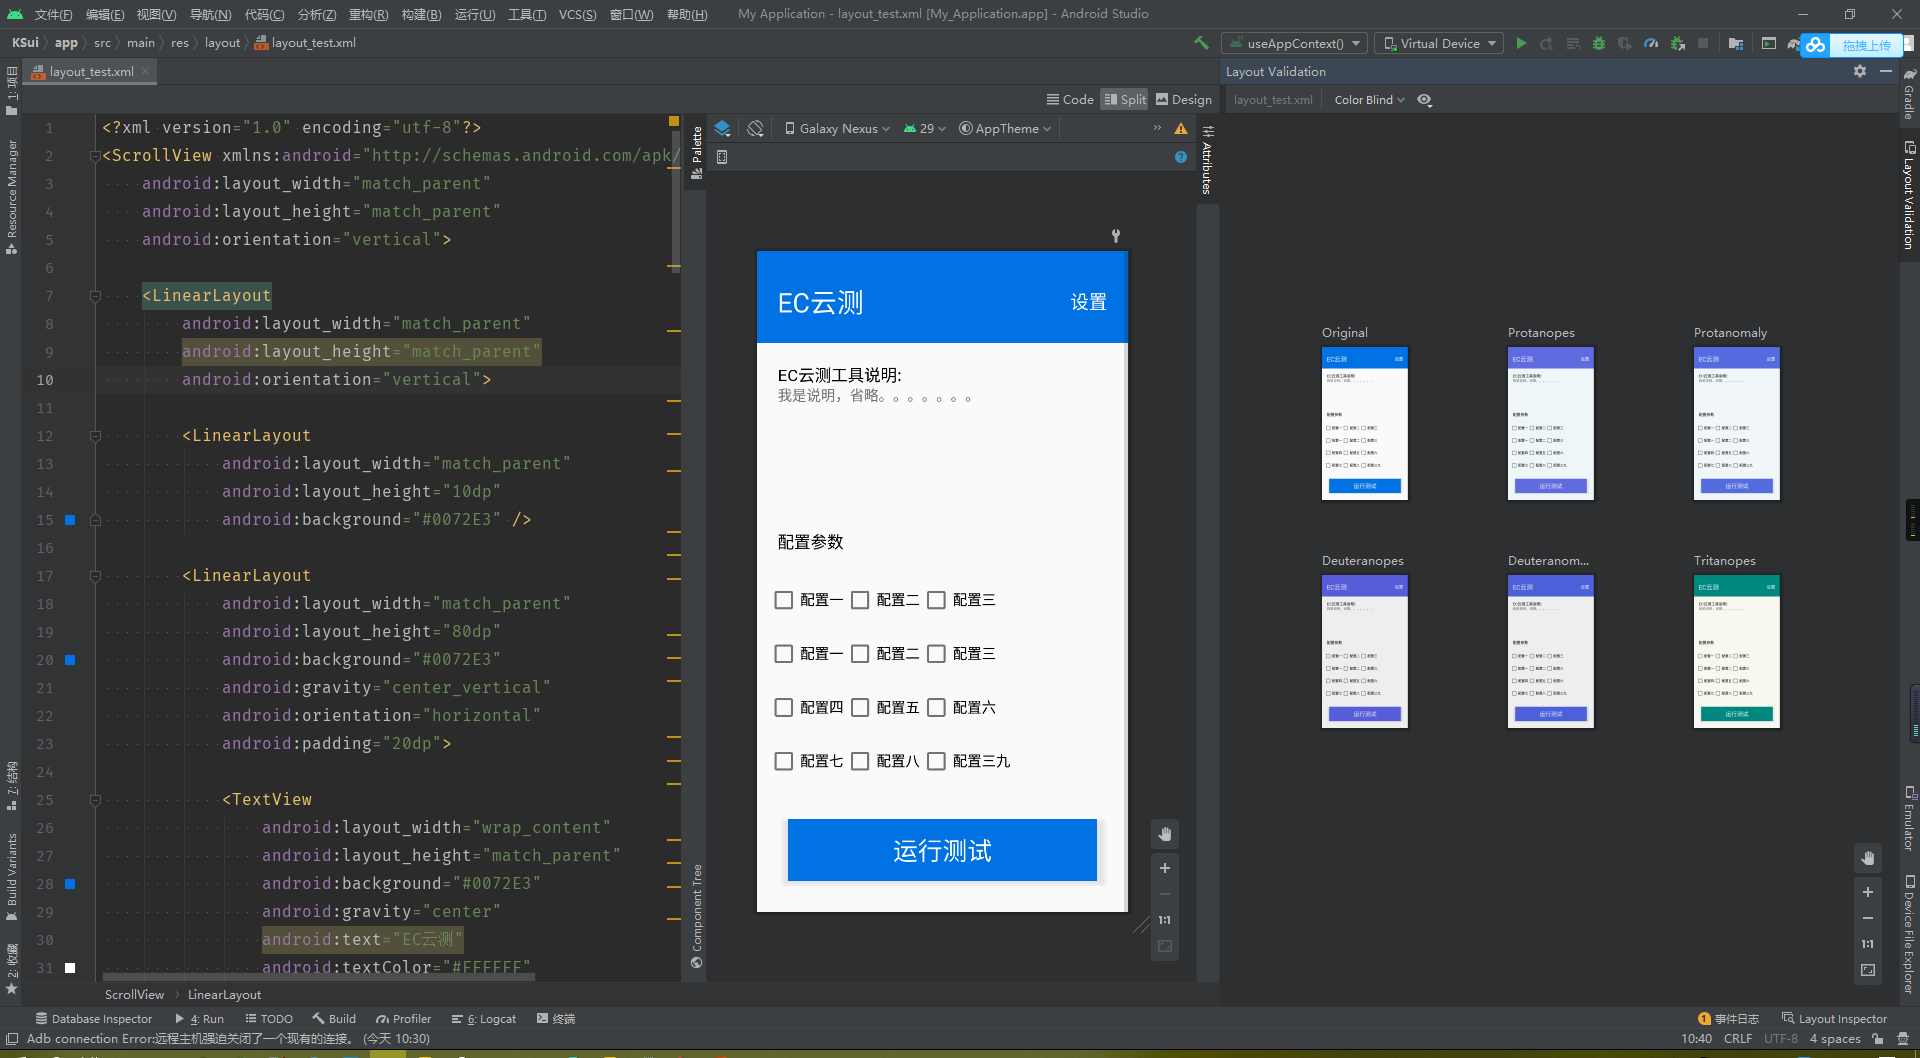Check the 配置三九 checkbox
The width and height of the screenshot is (1920, 1058).
937,761
